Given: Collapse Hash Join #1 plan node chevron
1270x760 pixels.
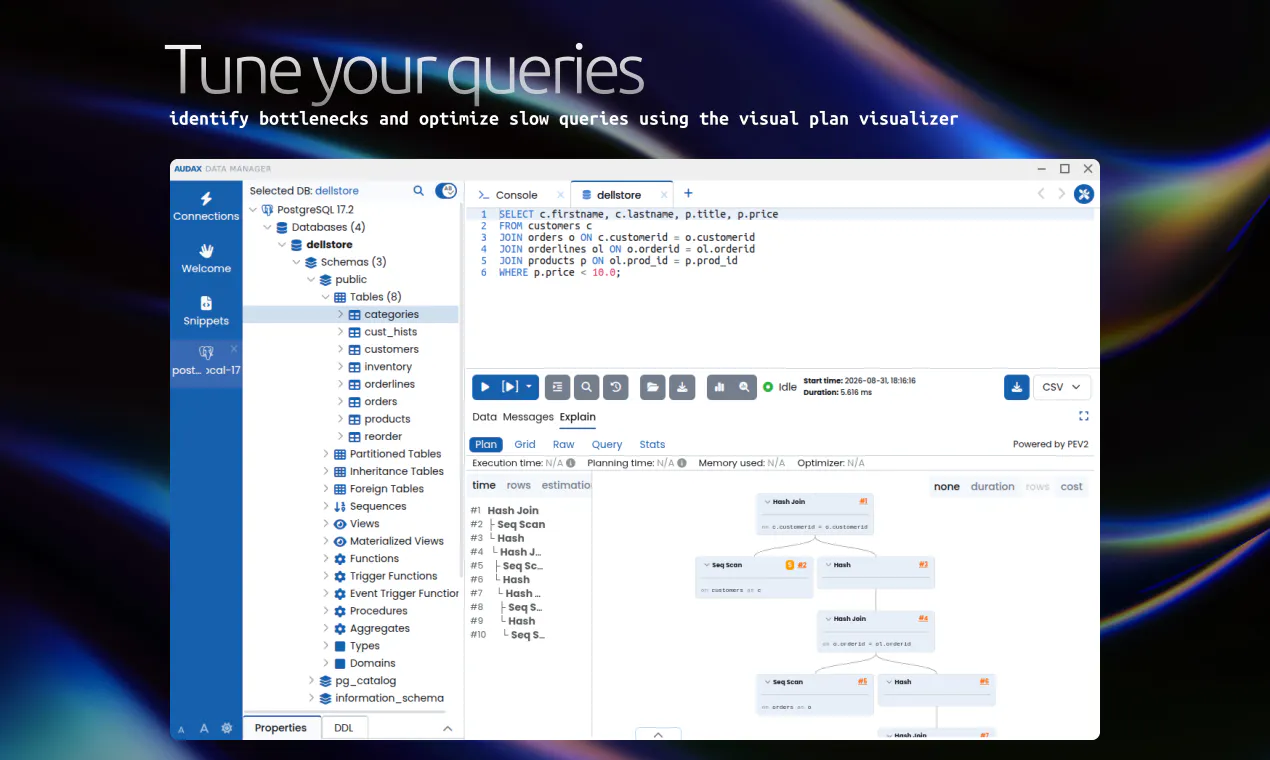Looking at the screenshot, I should point(767,502).
